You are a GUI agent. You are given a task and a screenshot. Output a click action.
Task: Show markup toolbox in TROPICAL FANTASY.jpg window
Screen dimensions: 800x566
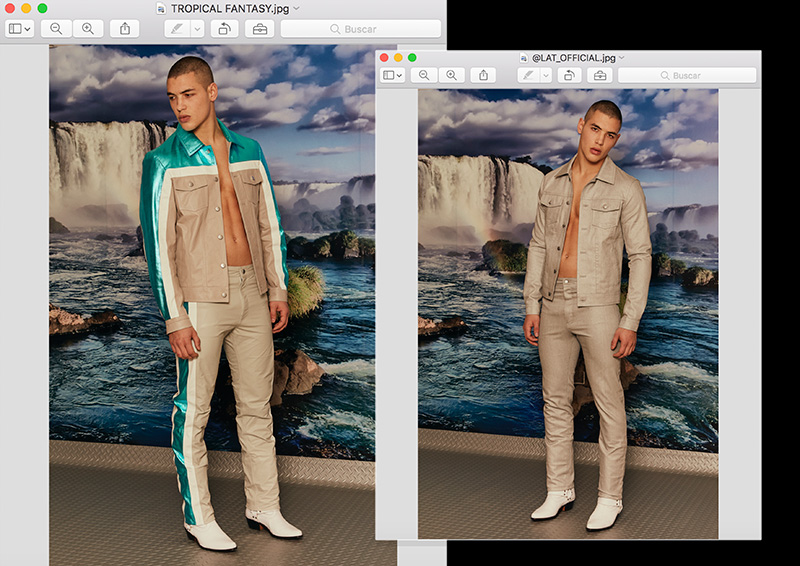260,29
